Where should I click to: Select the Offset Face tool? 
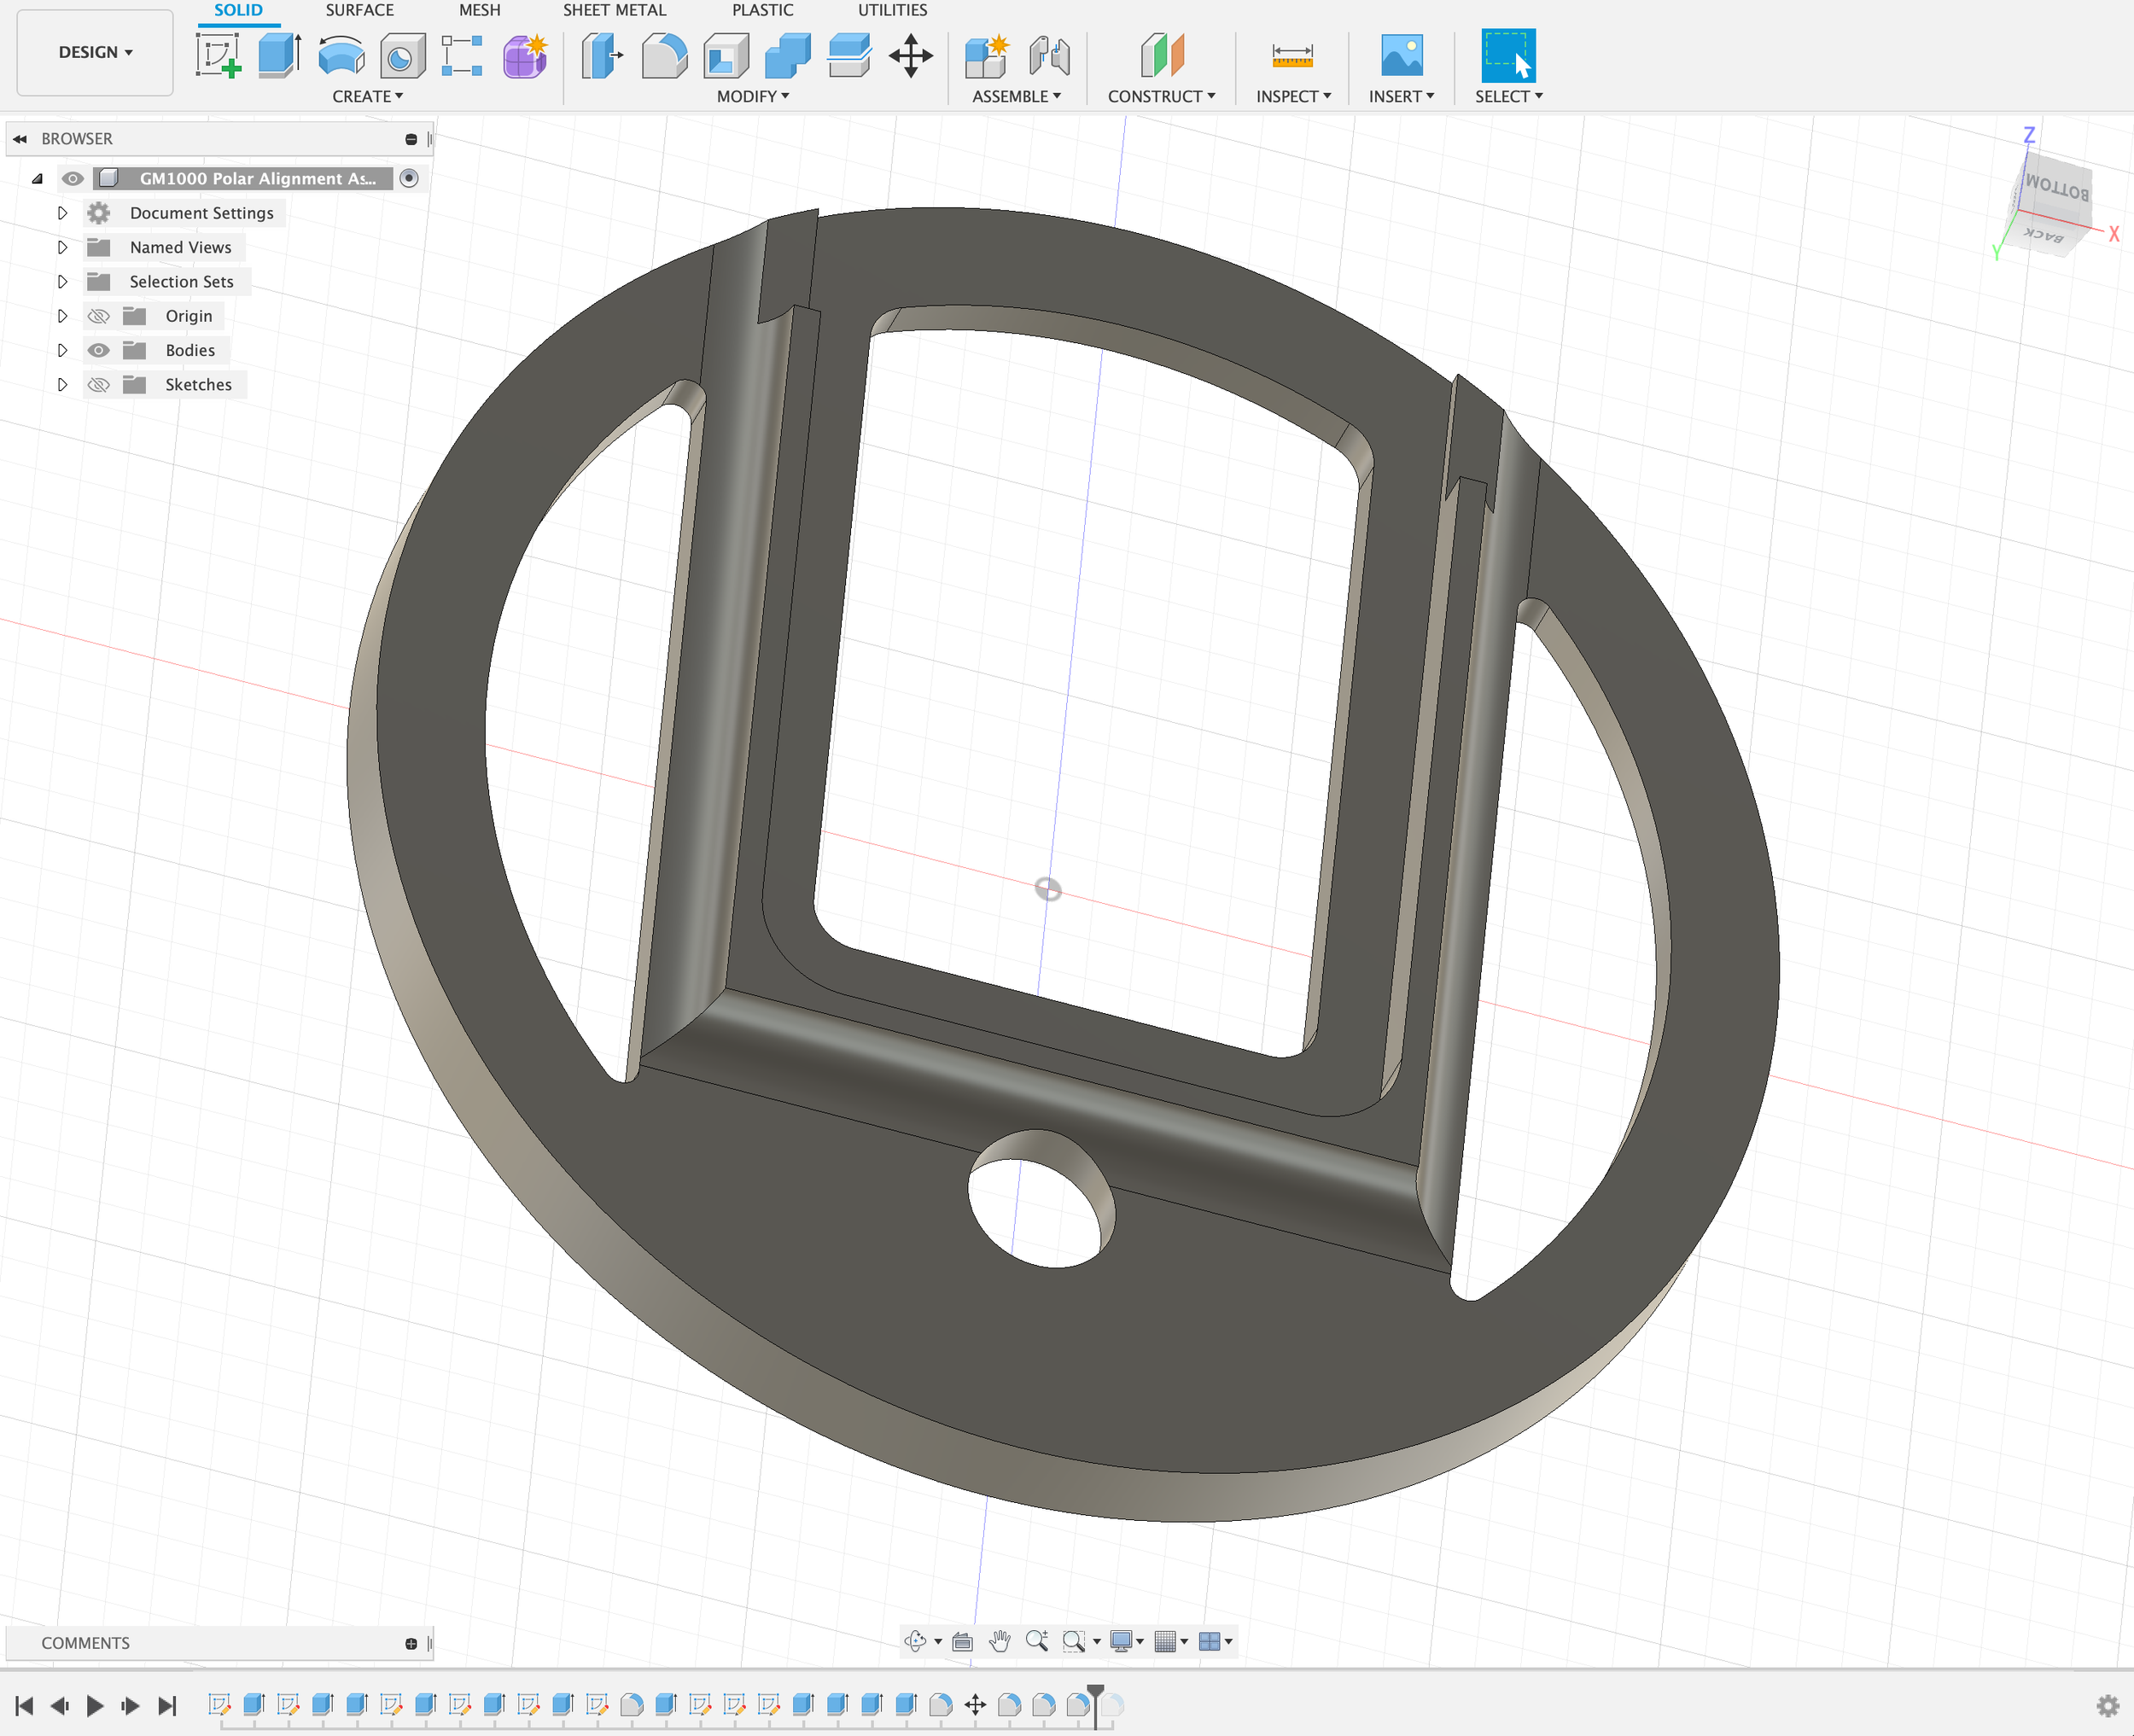pos(849,55)
